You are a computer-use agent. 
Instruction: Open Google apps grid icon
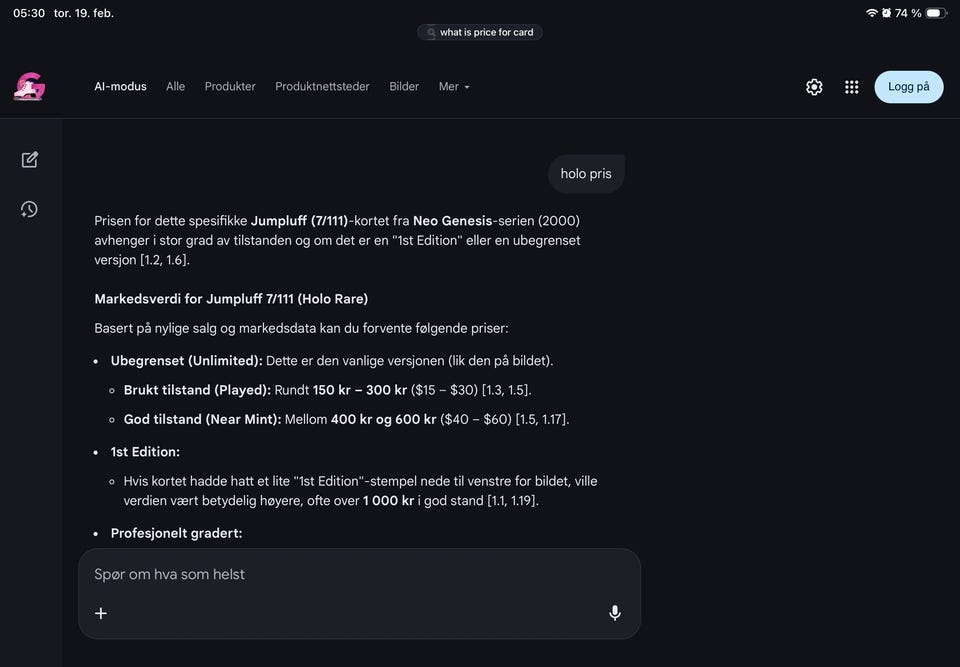click(x=852, y=87)
